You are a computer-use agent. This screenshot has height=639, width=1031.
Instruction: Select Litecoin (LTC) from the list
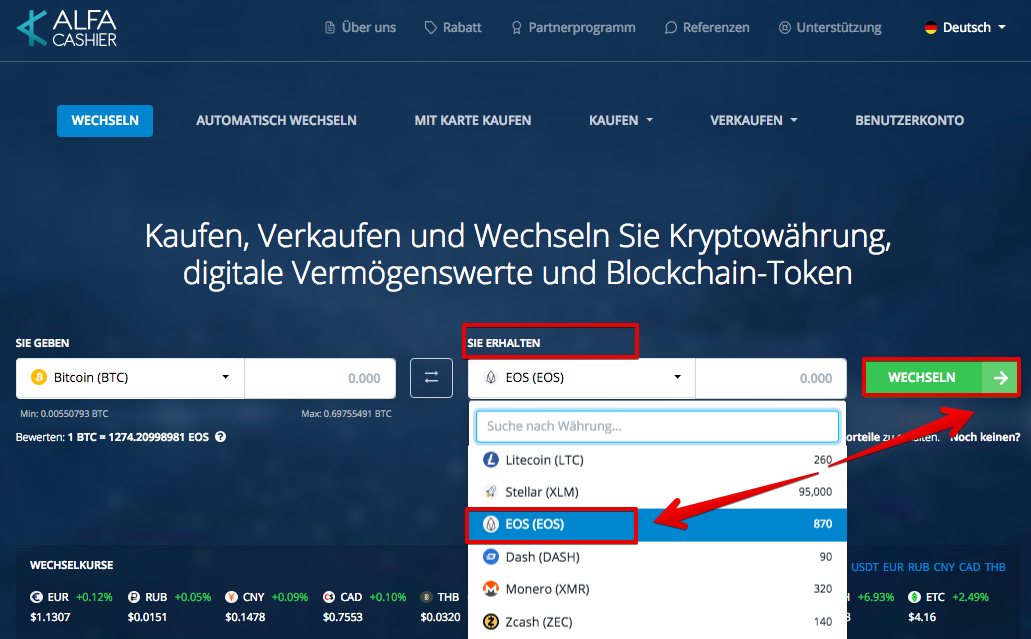pos(658,460)
